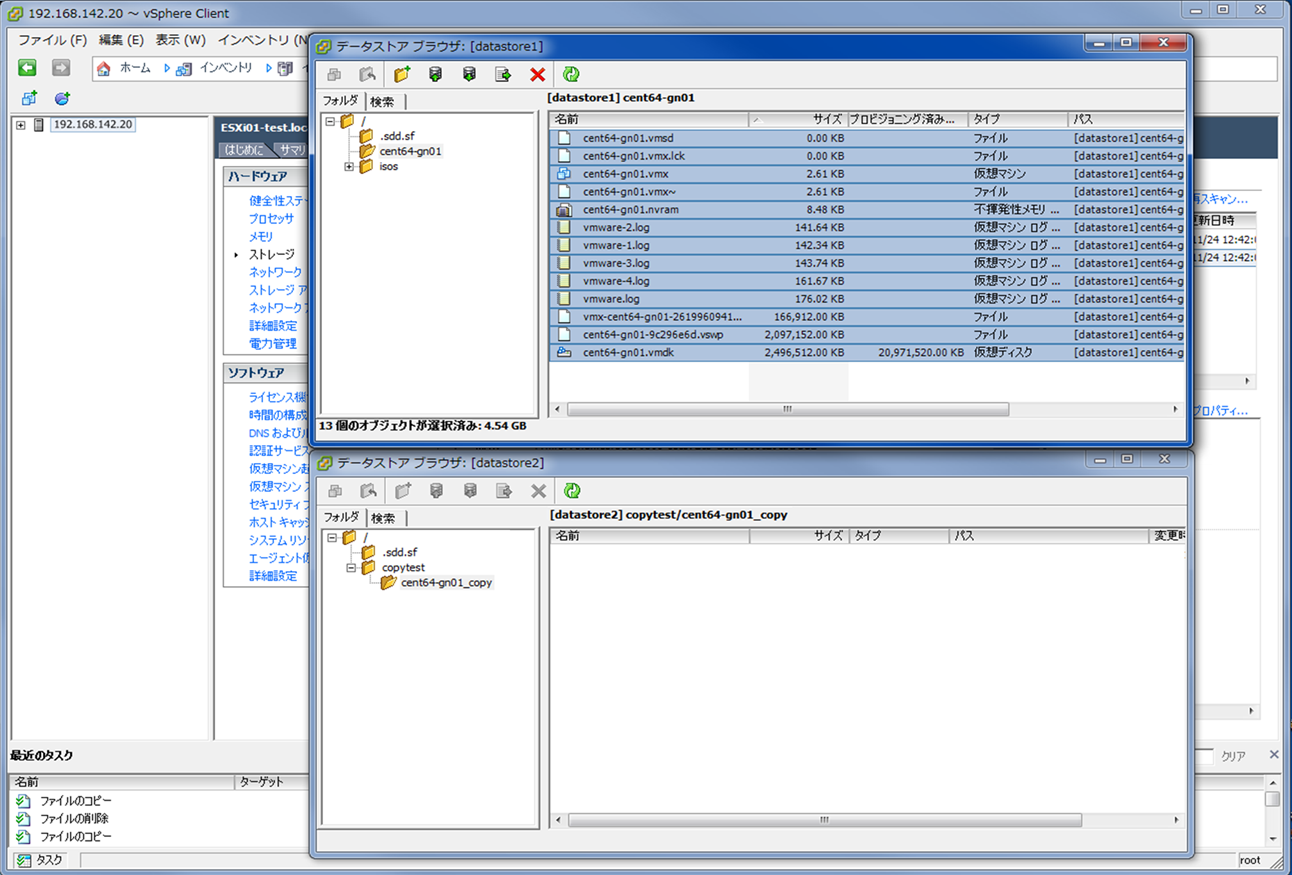Click red delete icon in datastore1 browser
Viewport: 1292px width, 875px height.
click(537, 74)
